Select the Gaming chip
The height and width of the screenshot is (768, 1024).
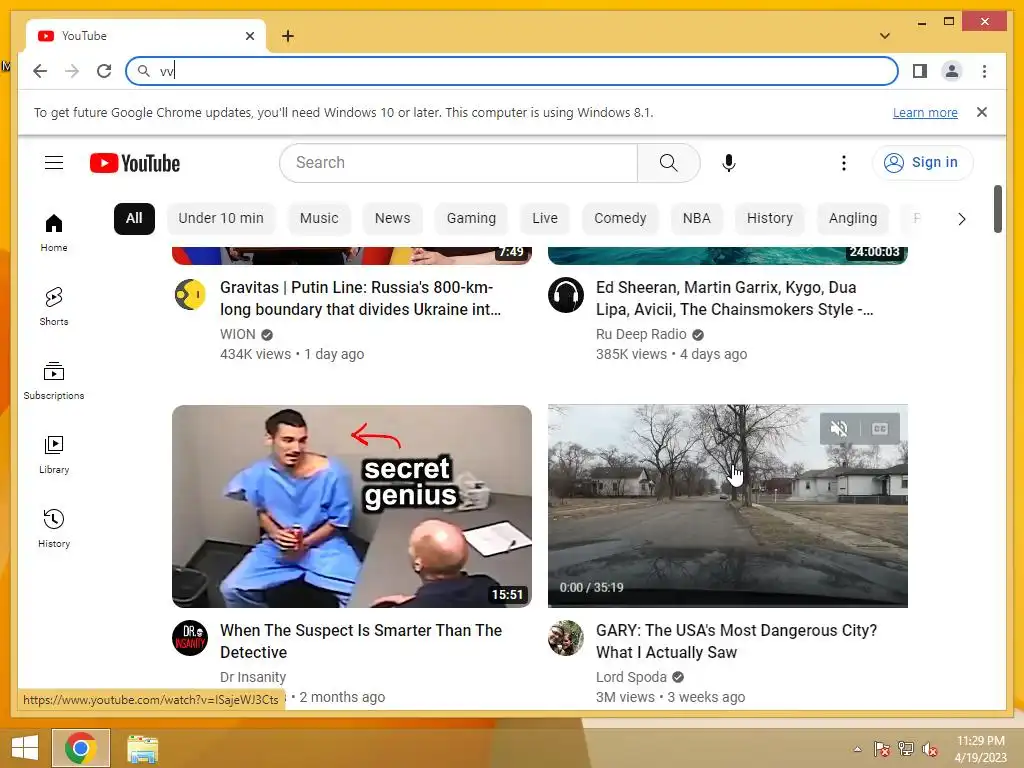tap(471, 218)
